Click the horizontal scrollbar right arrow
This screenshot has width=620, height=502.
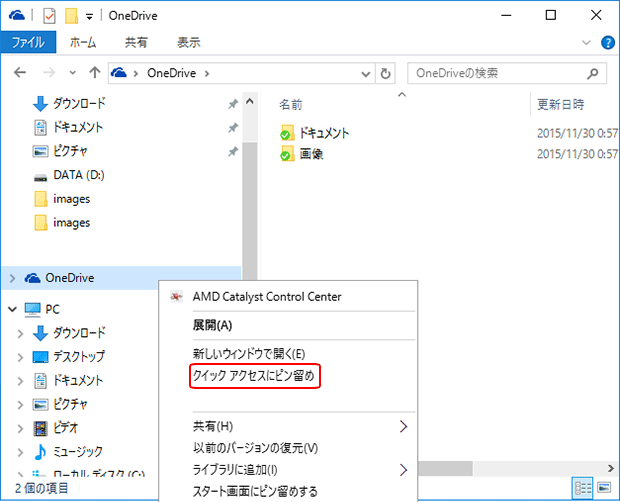(611, 468)
